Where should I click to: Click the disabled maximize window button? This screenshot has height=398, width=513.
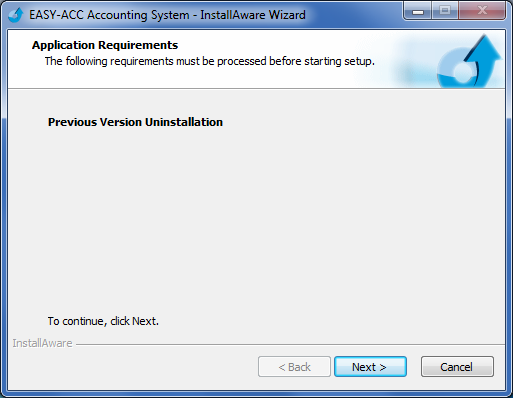(x=445, y=11)
